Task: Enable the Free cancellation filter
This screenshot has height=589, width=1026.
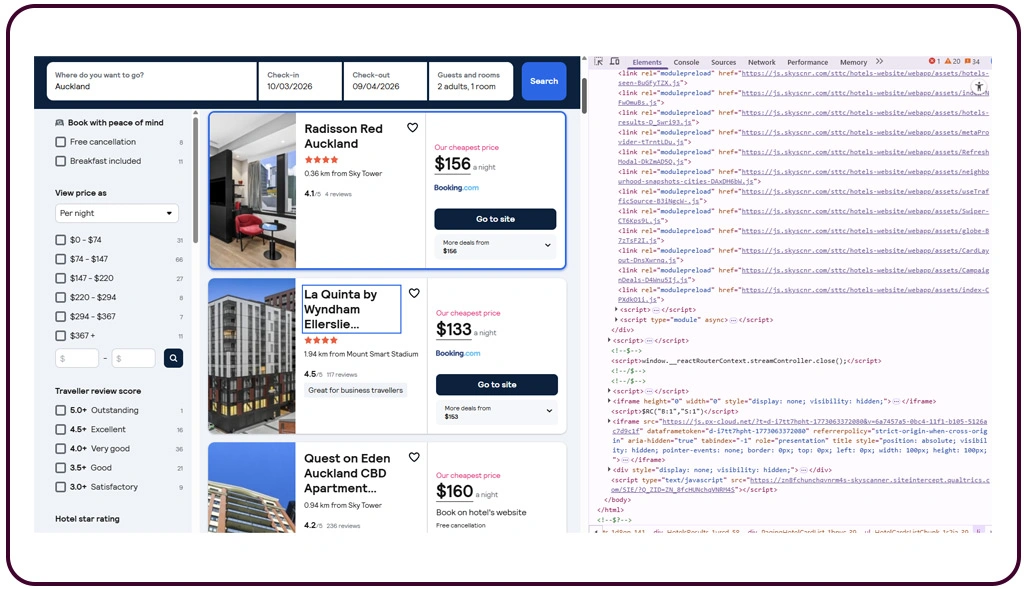Action: [62, 141]
